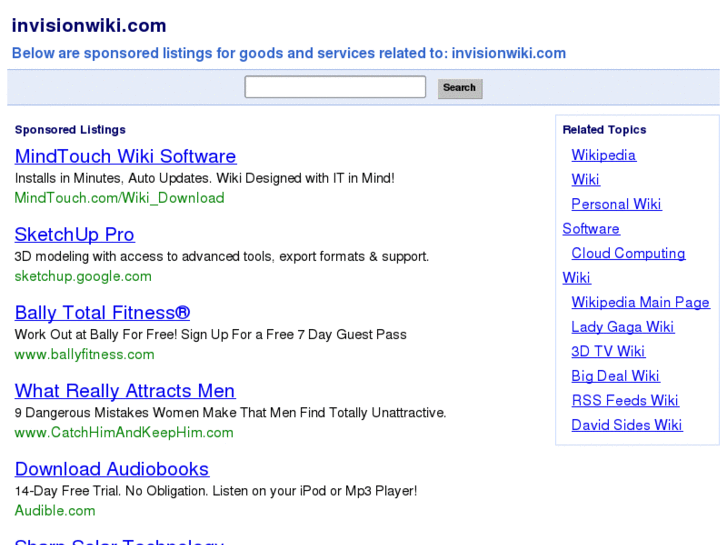Select the Wikipedia Main Page topic

point(640,302)
